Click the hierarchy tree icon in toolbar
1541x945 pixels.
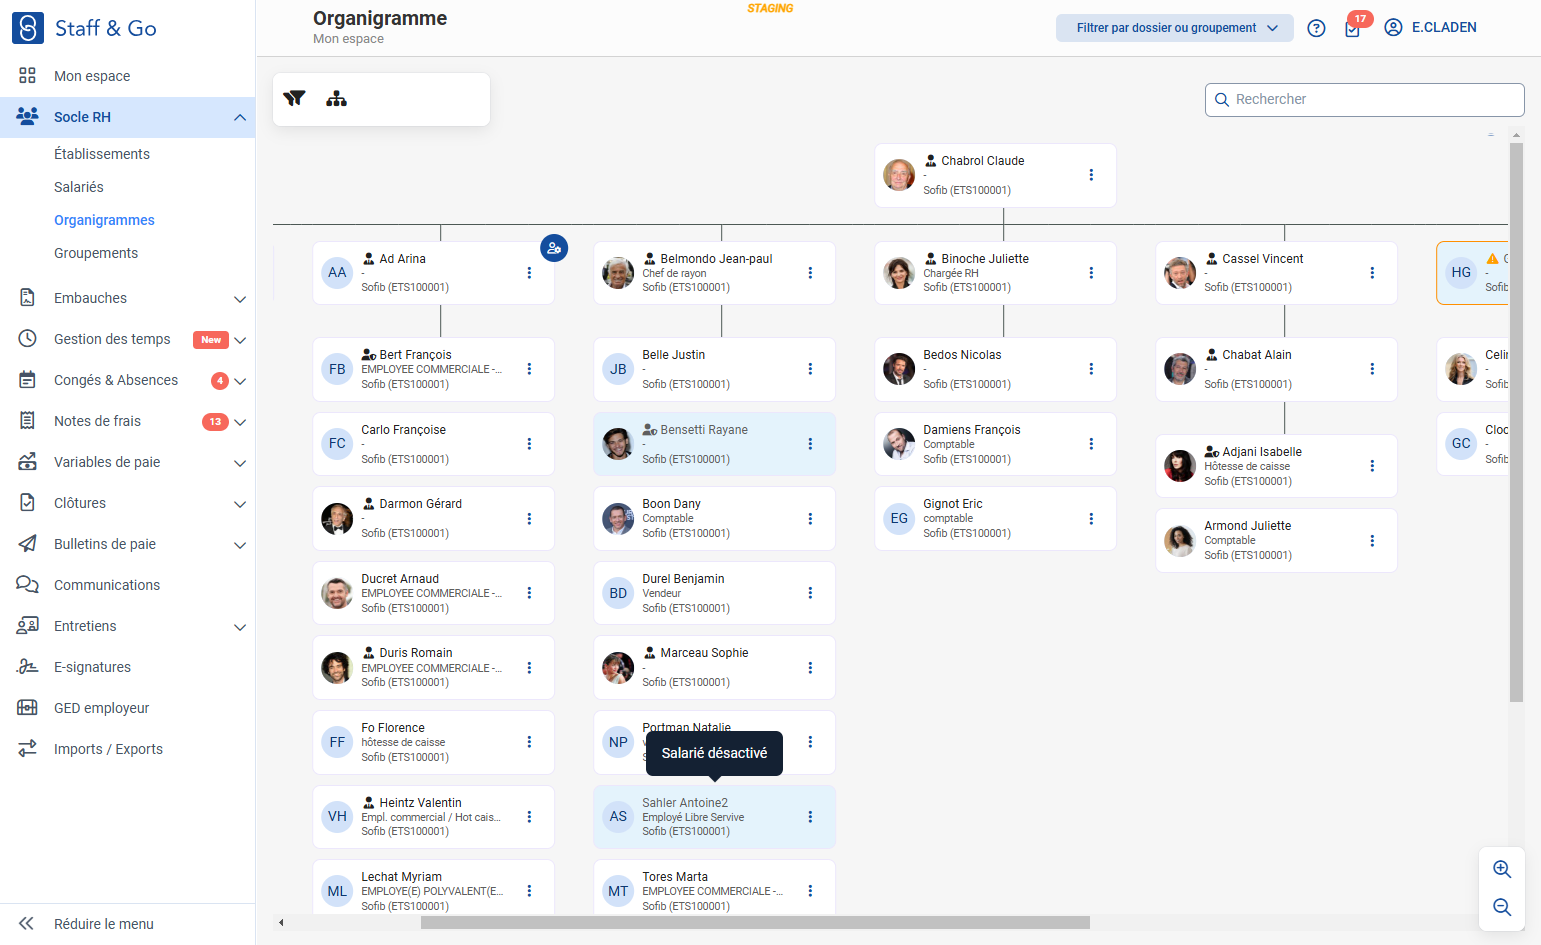click(337, 98)
